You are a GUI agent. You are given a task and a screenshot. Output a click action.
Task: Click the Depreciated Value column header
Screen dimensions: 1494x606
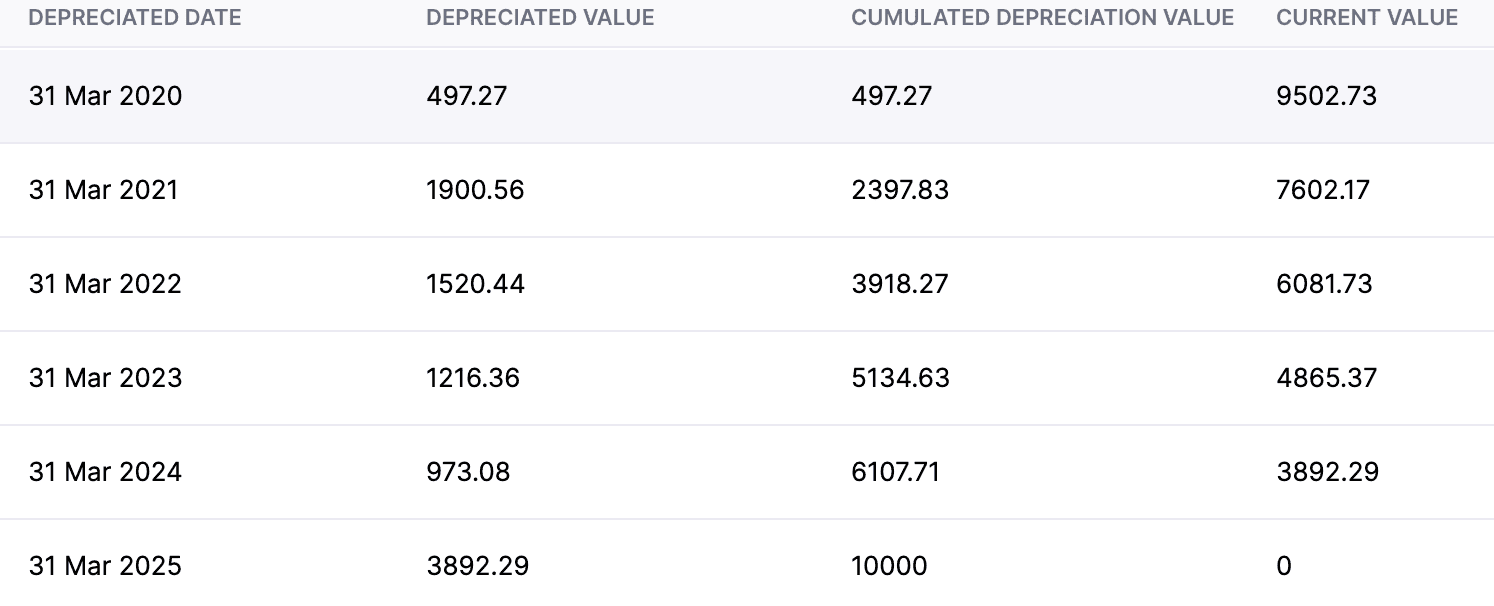click(x=540, y=18)
